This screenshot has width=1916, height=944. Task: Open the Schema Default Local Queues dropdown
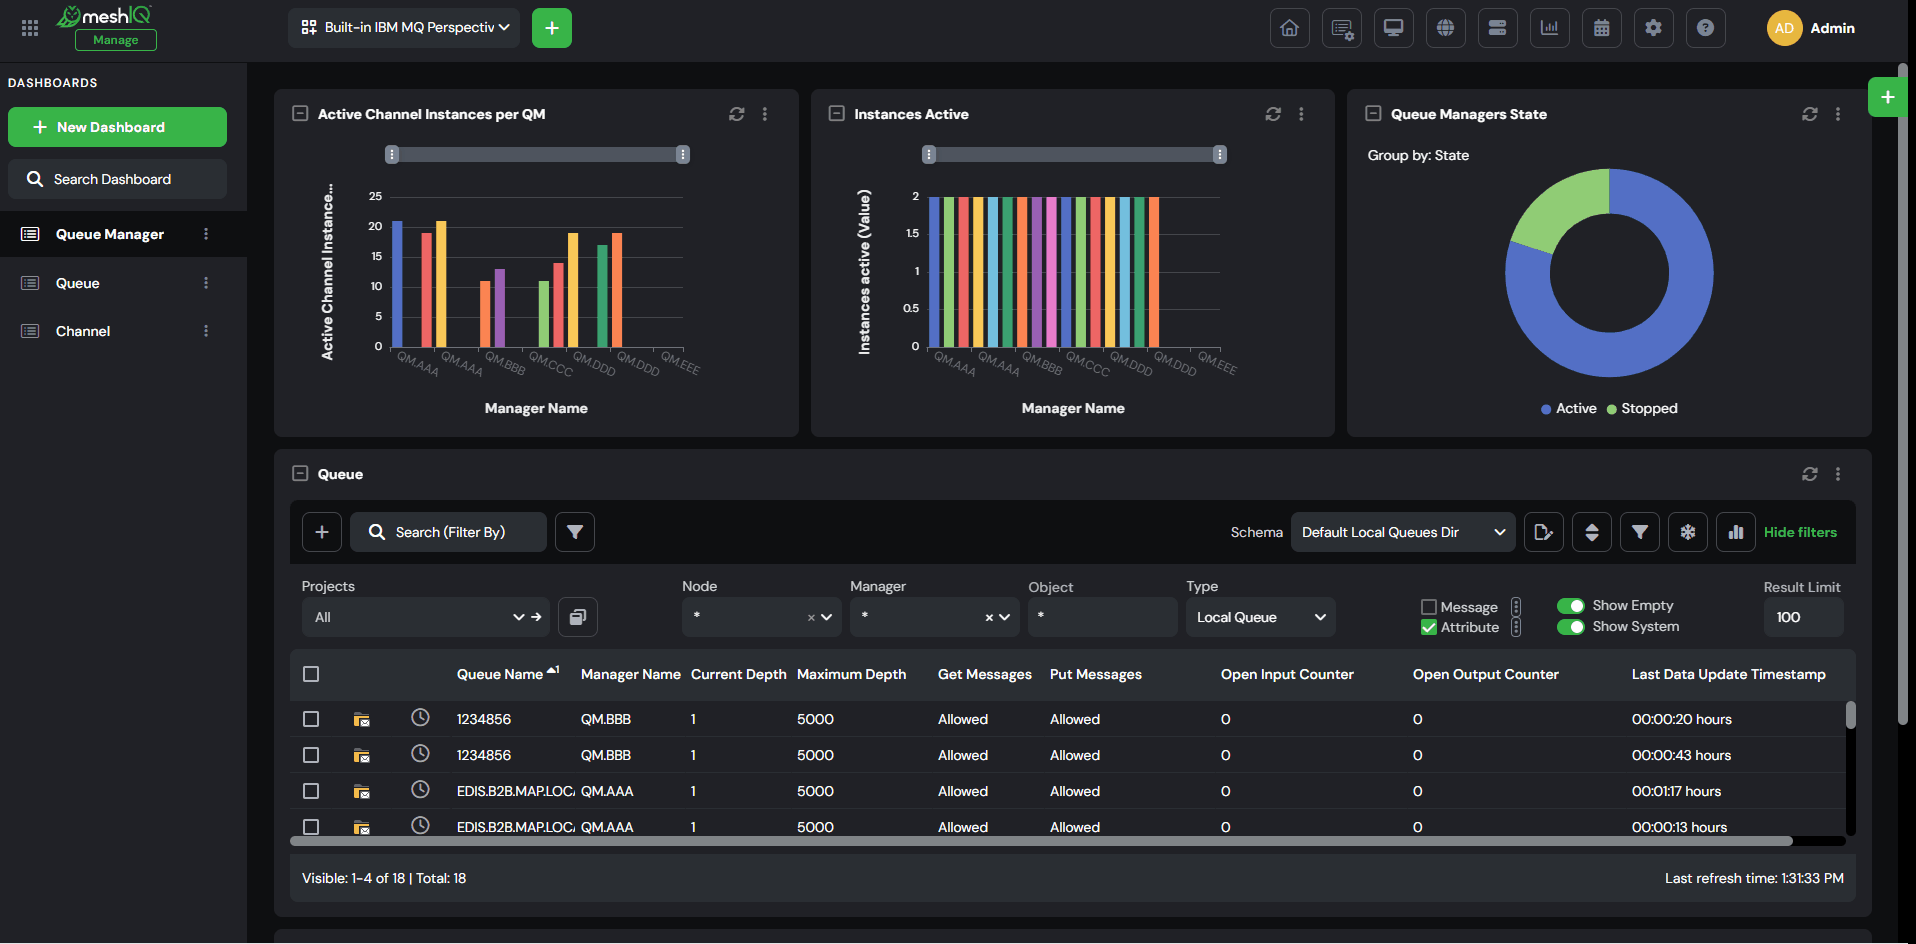(x=1403, y=532)
